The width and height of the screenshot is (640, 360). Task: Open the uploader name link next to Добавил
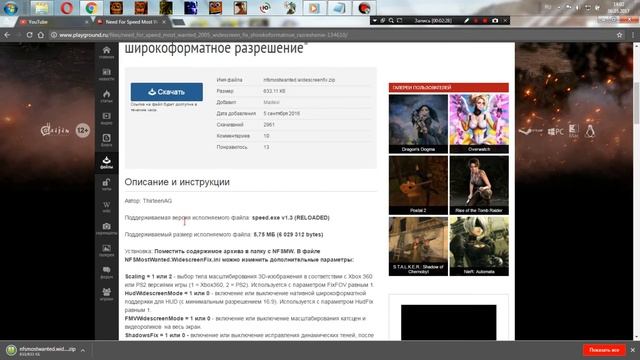click(x=271, y=102)
